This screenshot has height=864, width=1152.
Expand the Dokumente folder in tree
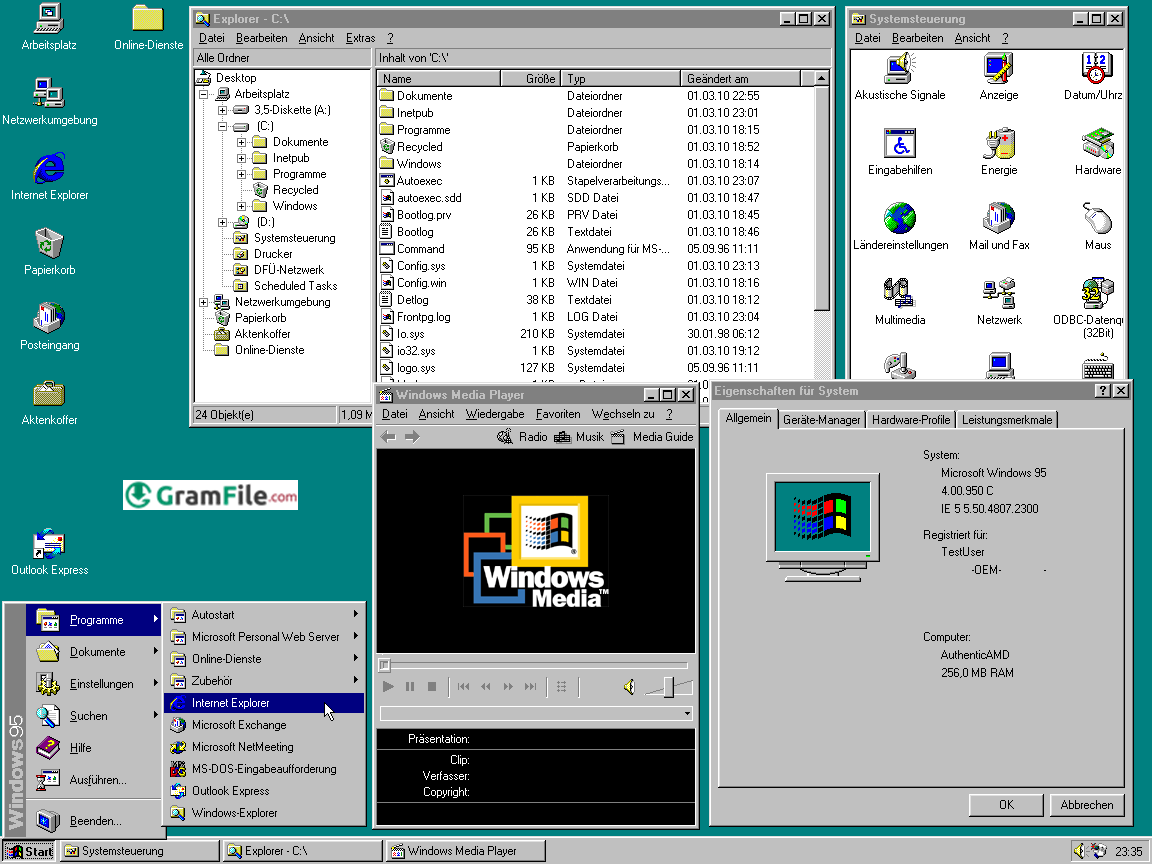click(242, 142)
